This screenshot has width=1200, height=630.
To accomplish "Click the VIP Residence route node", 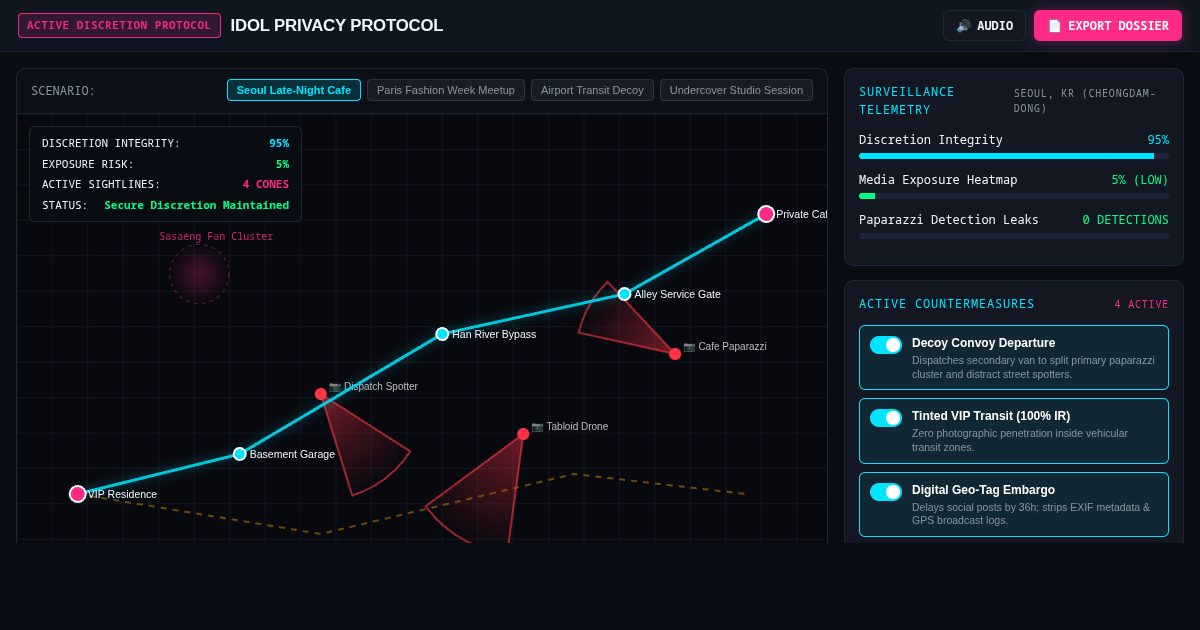I will click(x=78, y=494).
